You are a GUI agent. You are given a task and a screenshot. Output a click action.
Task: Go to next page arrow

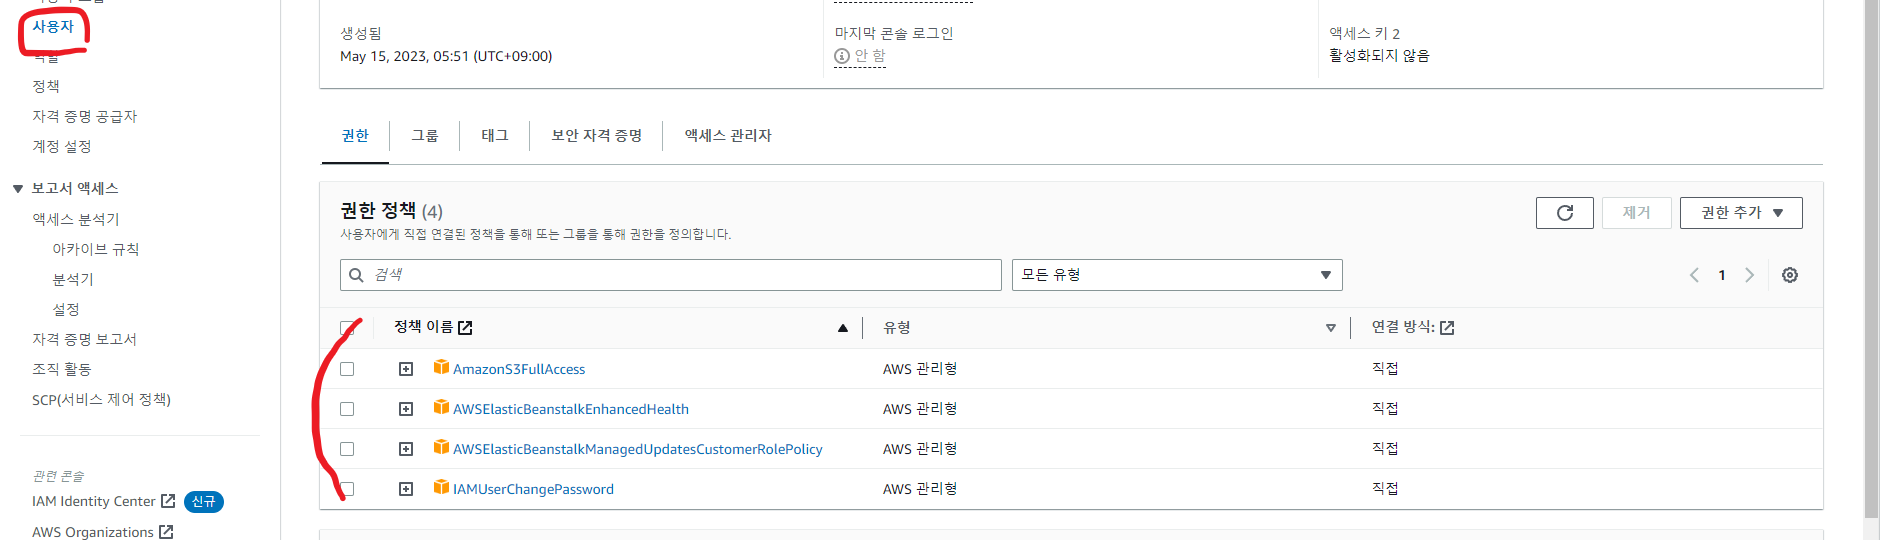coord(1749,275)
